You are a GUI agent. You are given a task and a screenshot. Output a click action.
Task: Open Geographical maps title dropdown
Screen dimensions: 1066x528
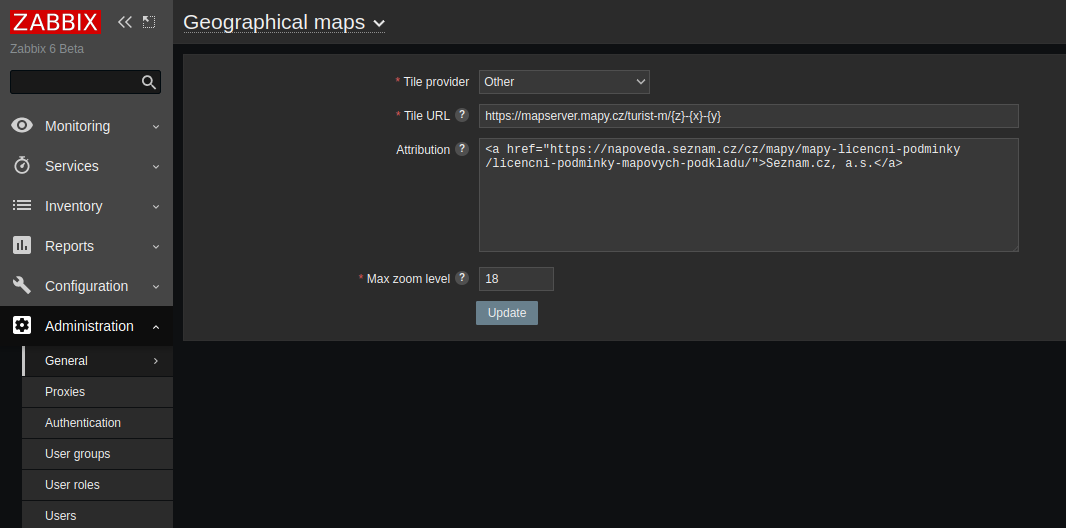click(x=284, y=22)
